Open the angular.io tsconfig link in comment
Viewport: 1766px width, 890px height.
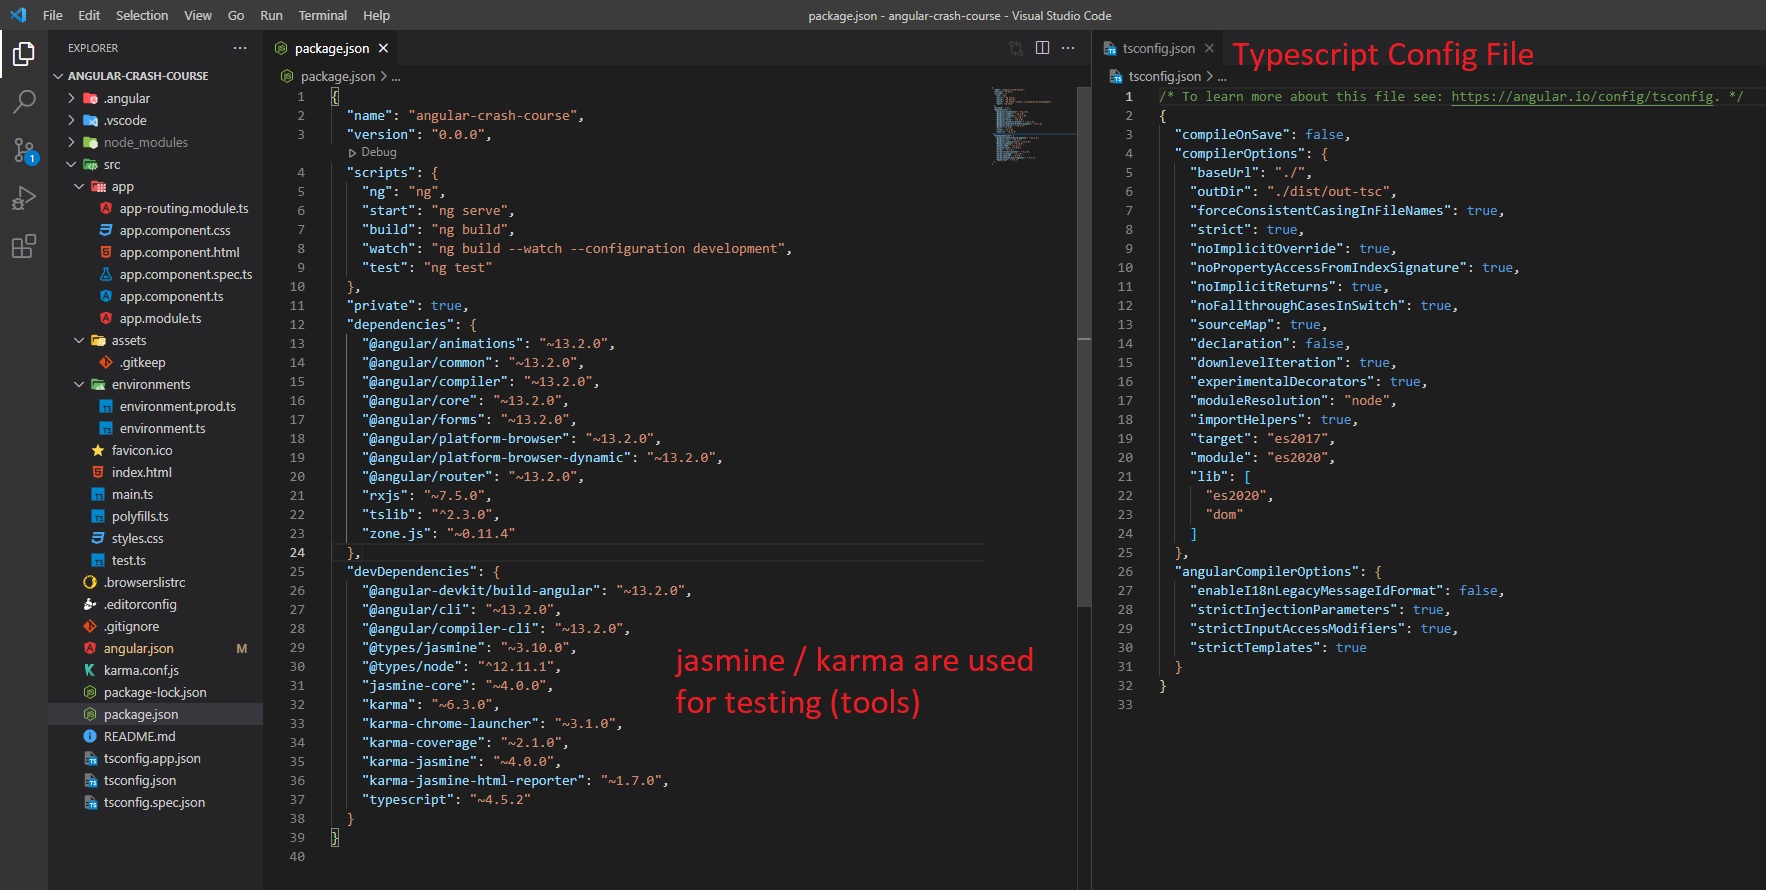pyautogui.click(x=1582, y=96)
